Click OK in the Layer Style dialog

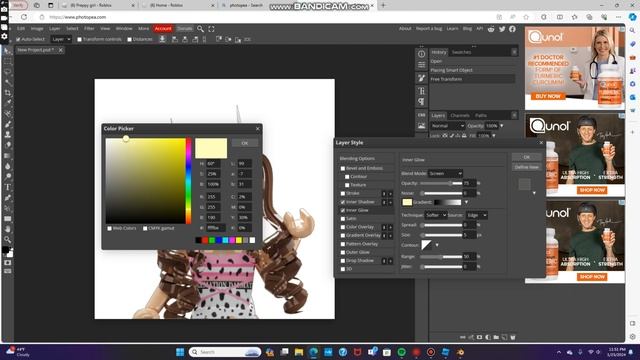(x=527, y=157)
